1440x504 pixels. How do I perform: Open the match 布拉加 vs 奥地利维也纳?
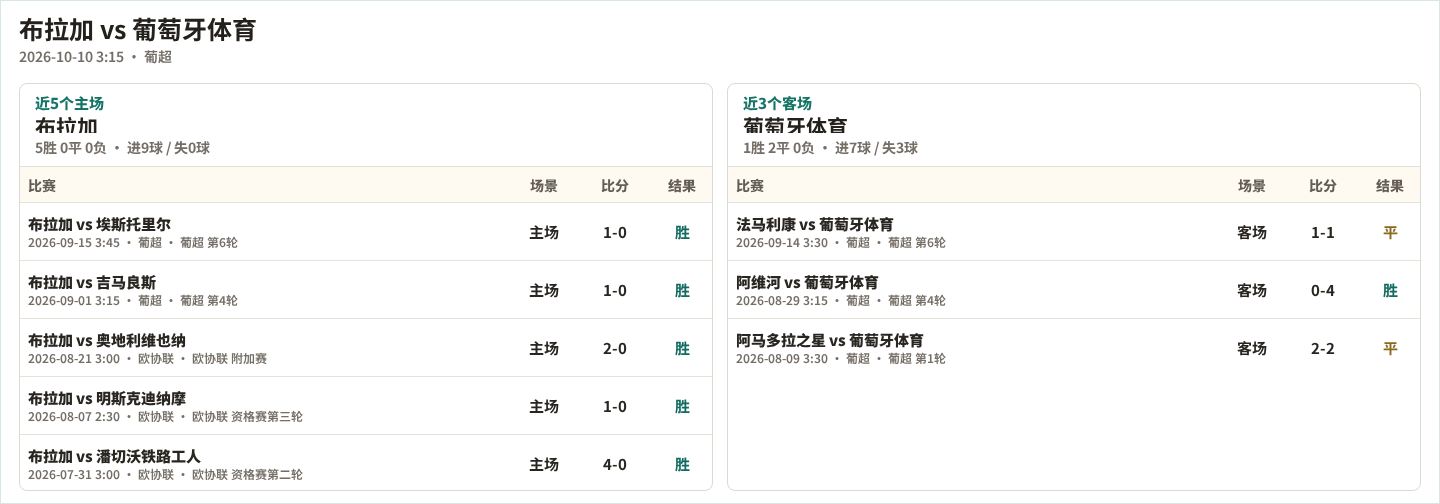107,340
